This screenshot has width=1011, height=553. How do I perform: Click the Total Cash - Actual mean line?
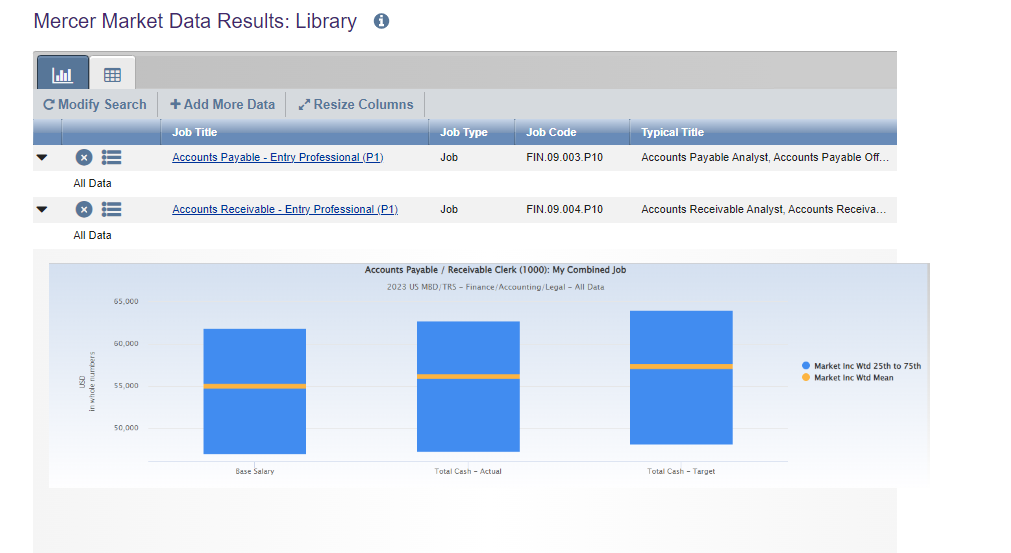pos(468,376)
